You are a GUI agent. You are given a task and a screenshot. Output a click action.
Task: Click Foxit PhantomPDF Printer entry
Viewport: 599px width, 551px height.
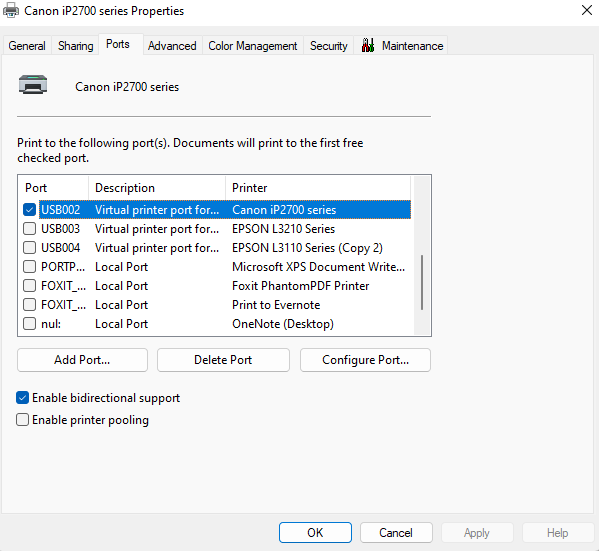pos(301,286)
